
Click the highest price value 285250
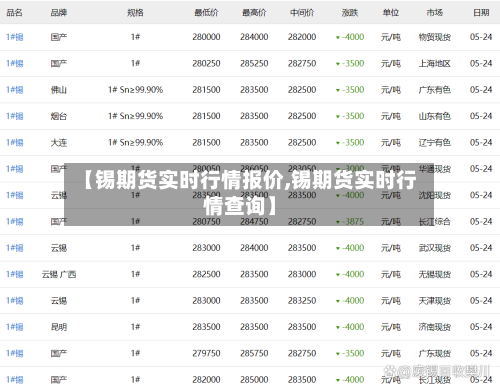click(254, 63)
